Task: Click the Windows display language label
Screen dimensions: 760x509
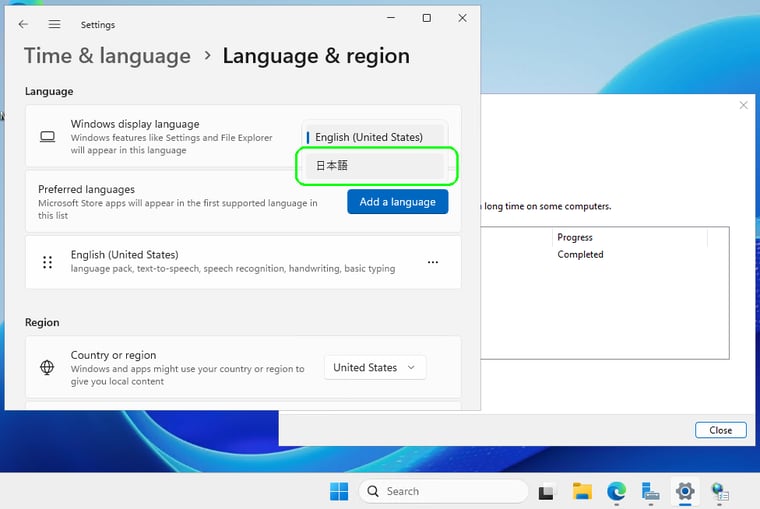Action: pyautogui.click(x=135, y=124)
